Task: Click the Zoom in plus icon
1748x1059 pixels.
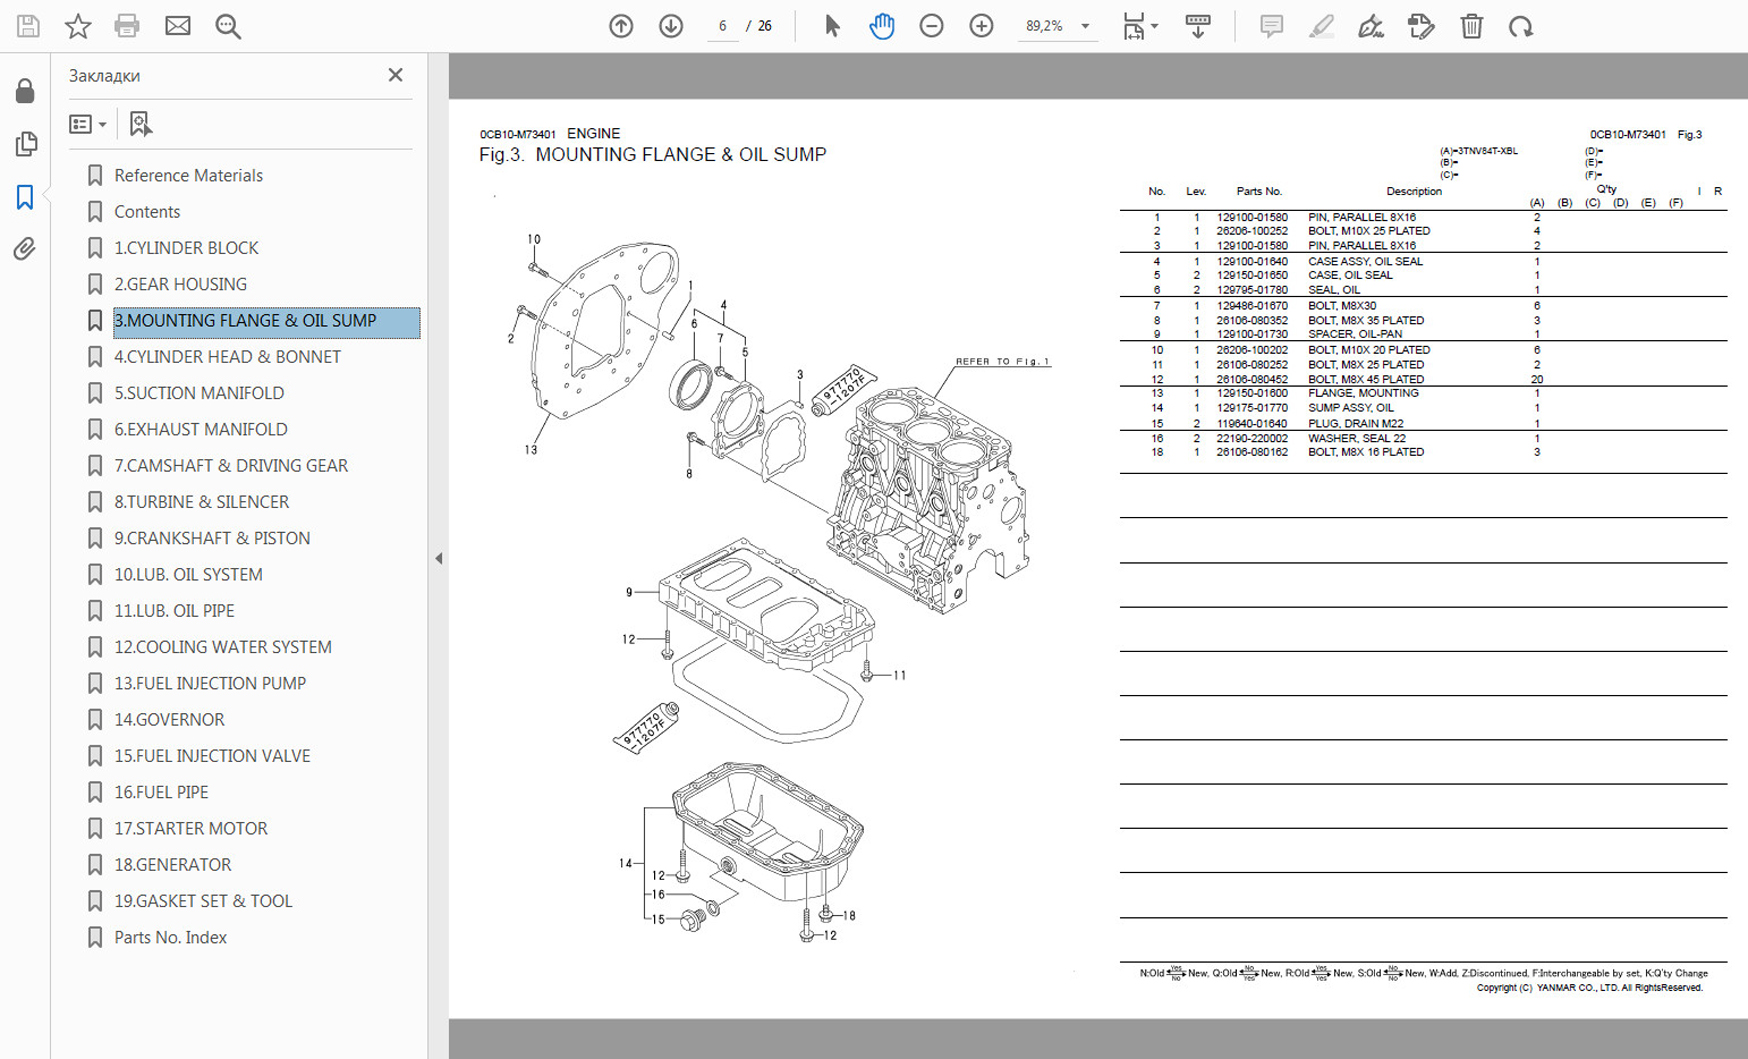Action: pyautogui.click(x=981, y=26)
